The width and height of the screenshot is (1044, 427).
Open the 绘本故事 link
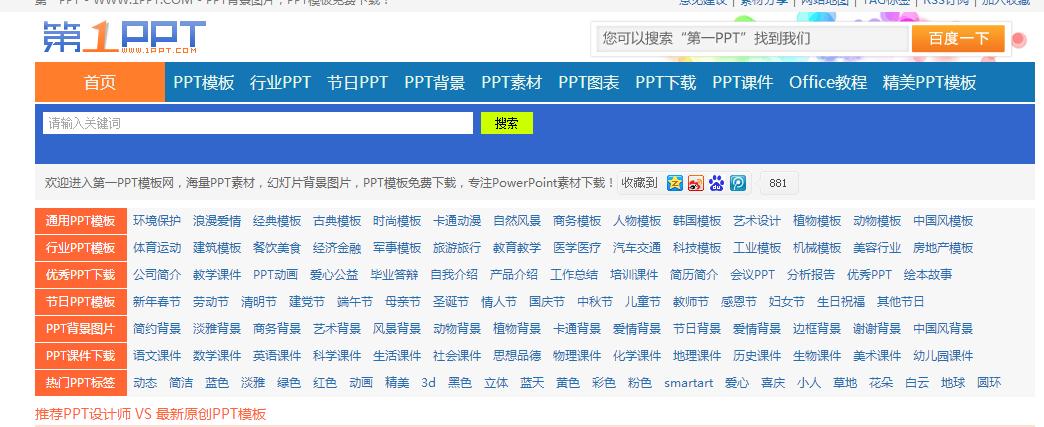click(928, 274)
